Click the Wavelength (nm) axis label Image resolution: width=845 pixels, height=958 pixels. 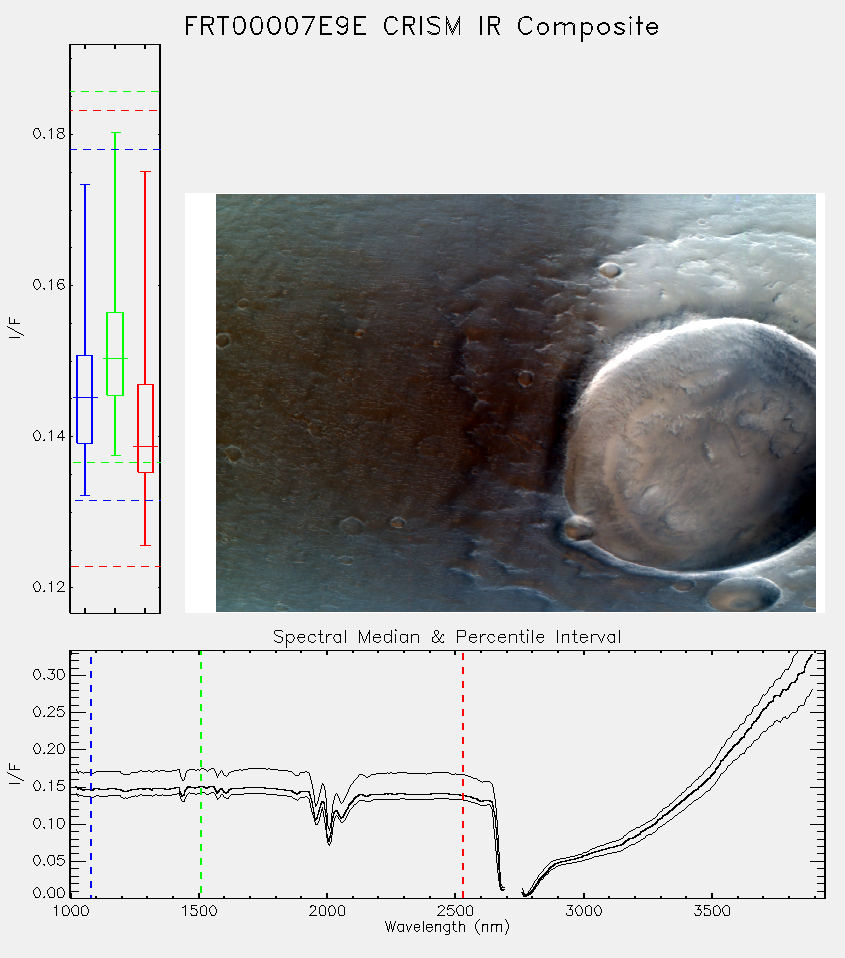[x=447, y=927]
